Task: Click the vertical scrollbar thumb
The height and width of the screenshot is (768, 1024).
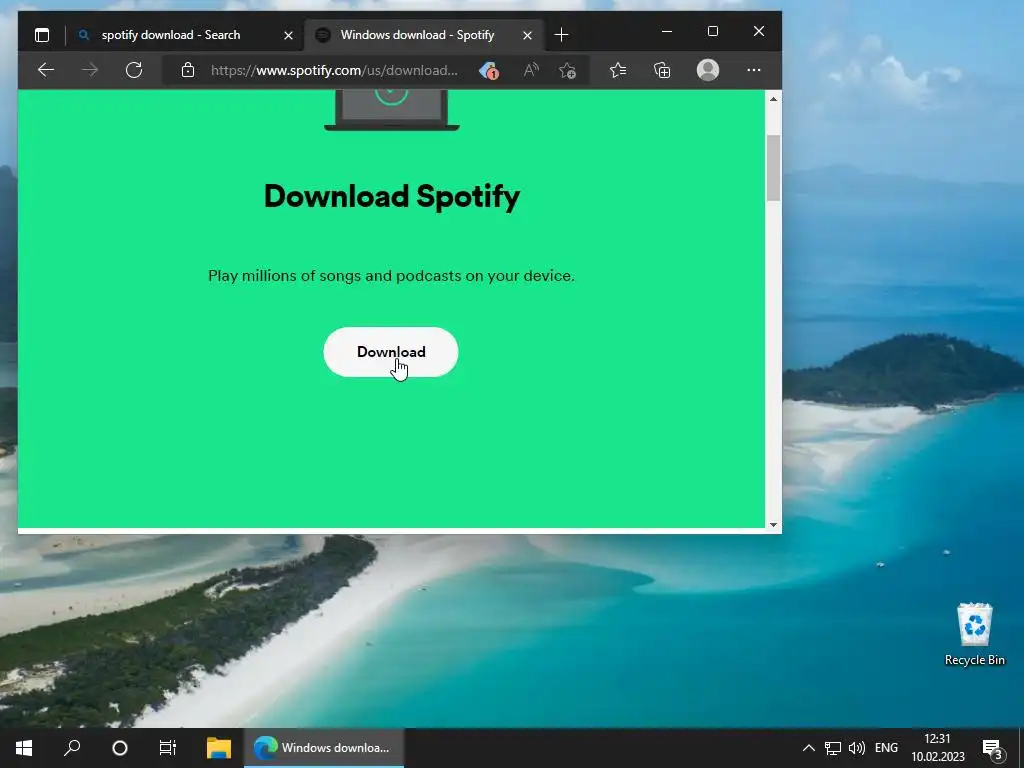Action: (x=773, y=168)
